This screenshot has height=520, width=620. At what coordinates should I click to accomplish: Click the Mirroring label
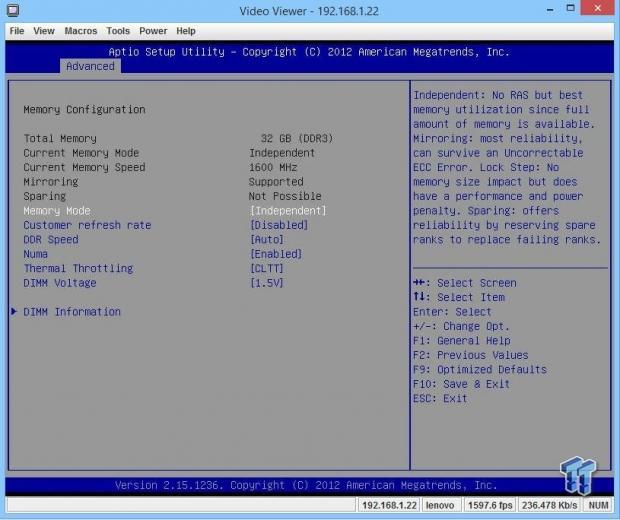coord(51,182)
